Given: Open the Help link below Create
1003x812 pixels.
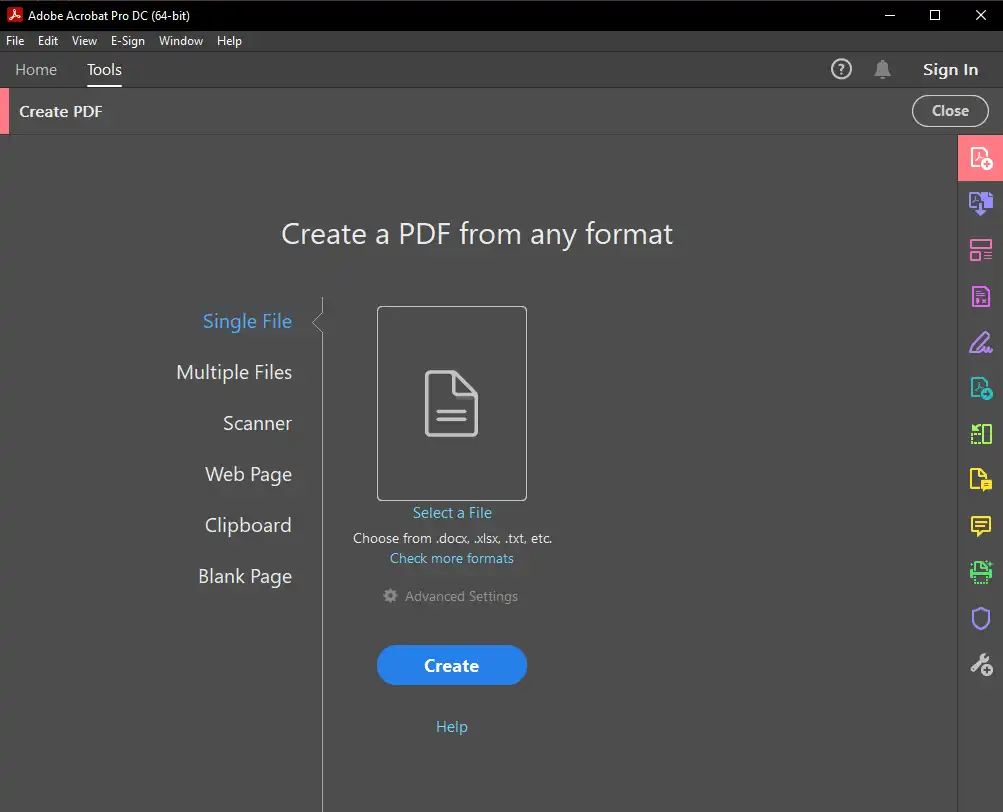Looking at the screenshot, I should click(x=452, y=727).
